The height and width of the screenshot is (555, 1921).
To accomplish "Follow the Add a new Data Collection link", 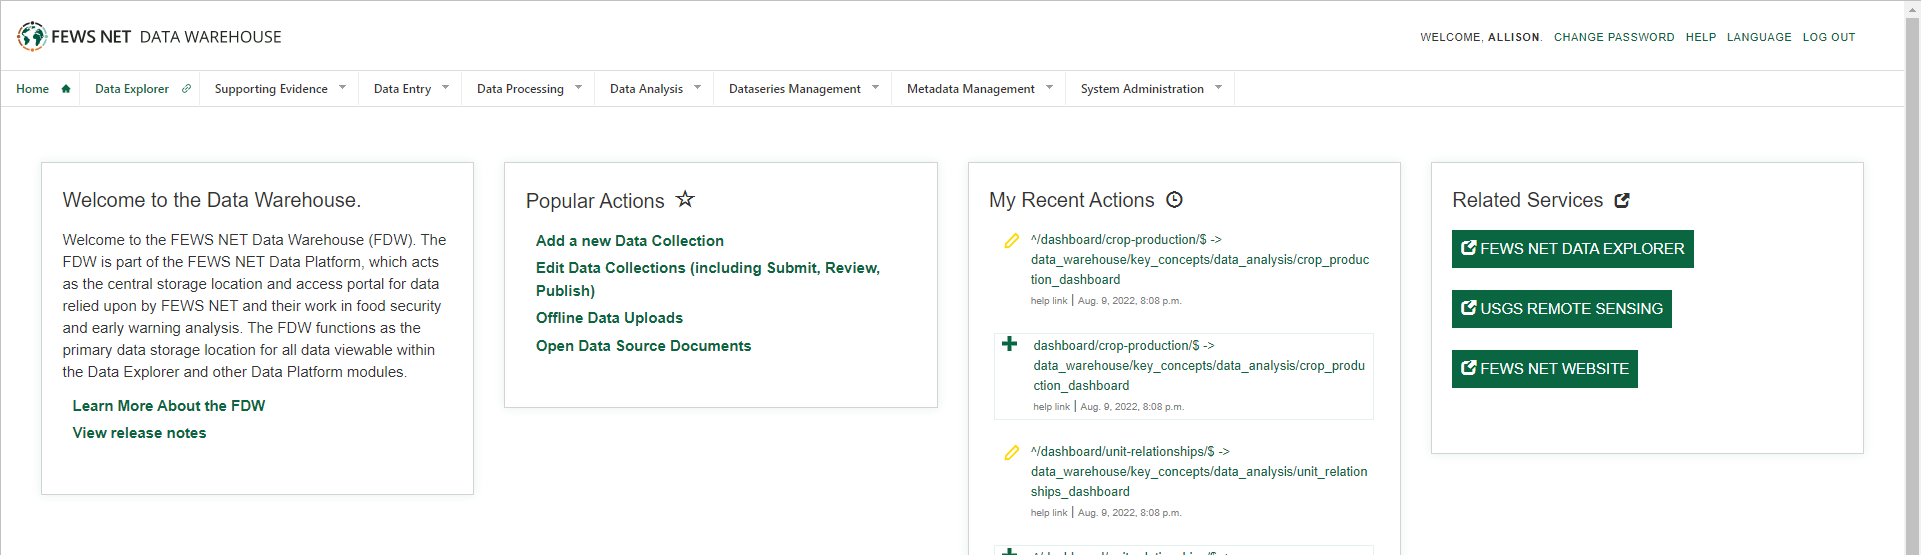I will (629, 241).
